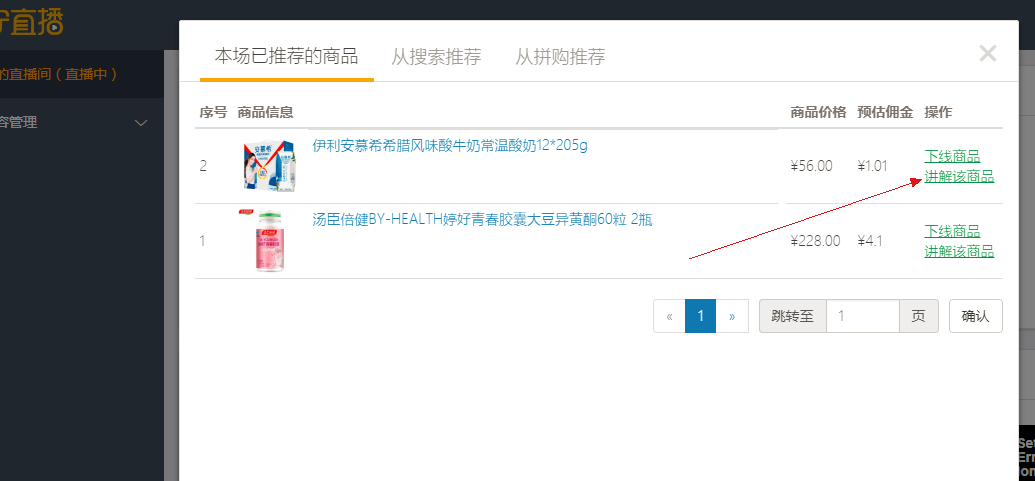The height and width of the screenshot is (481, 1035).
Task: Close the product recommendation dialog
Action: coord(987,53)
